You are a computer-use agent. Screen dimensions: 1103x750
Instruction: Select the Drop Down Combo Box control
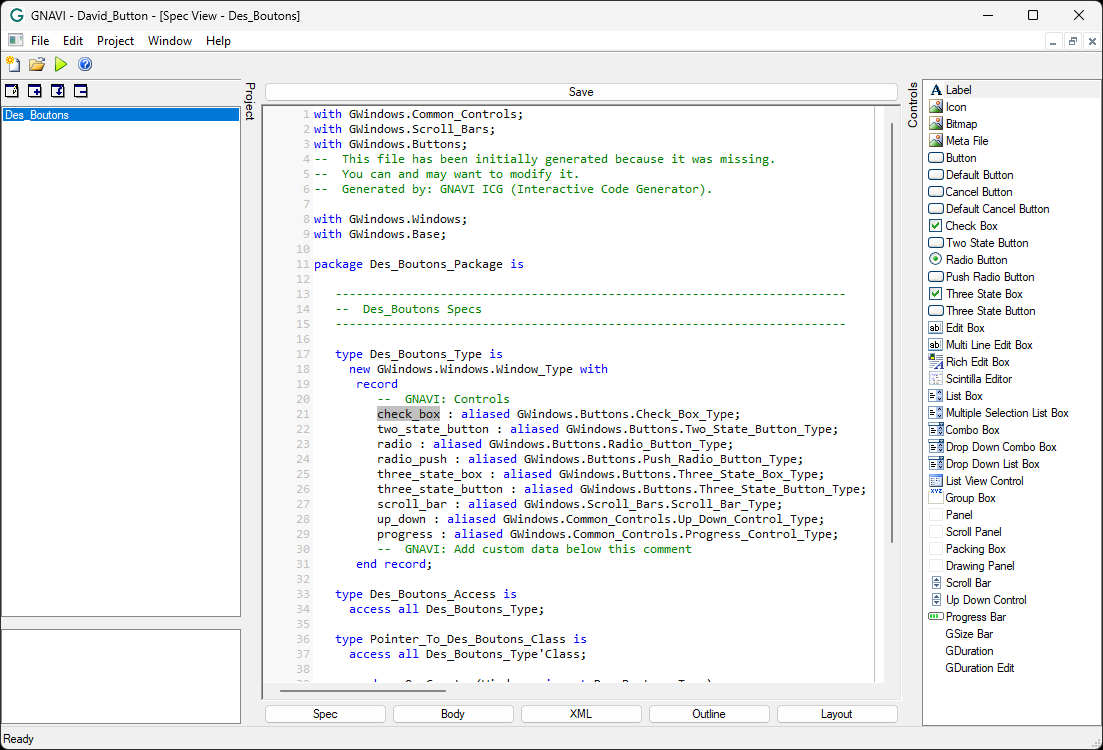pyautogui.click(x=1000, y=447)
